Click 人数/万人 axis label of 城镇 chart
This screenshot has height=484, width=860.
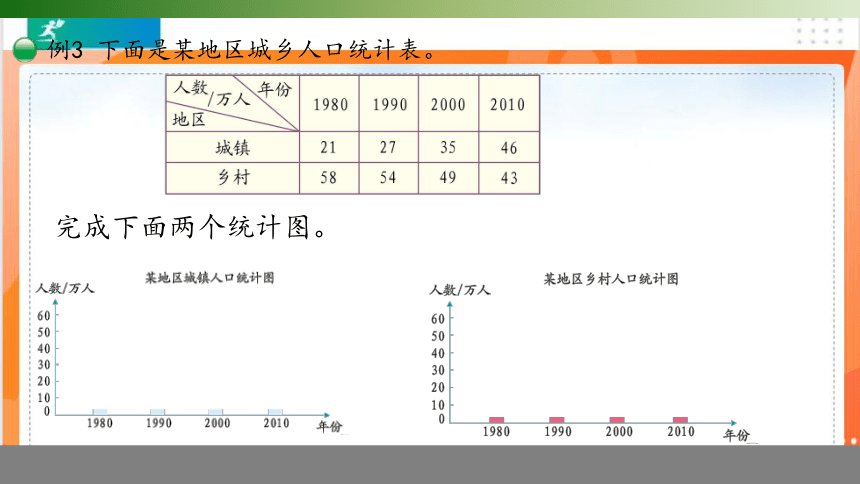[65, 288]
